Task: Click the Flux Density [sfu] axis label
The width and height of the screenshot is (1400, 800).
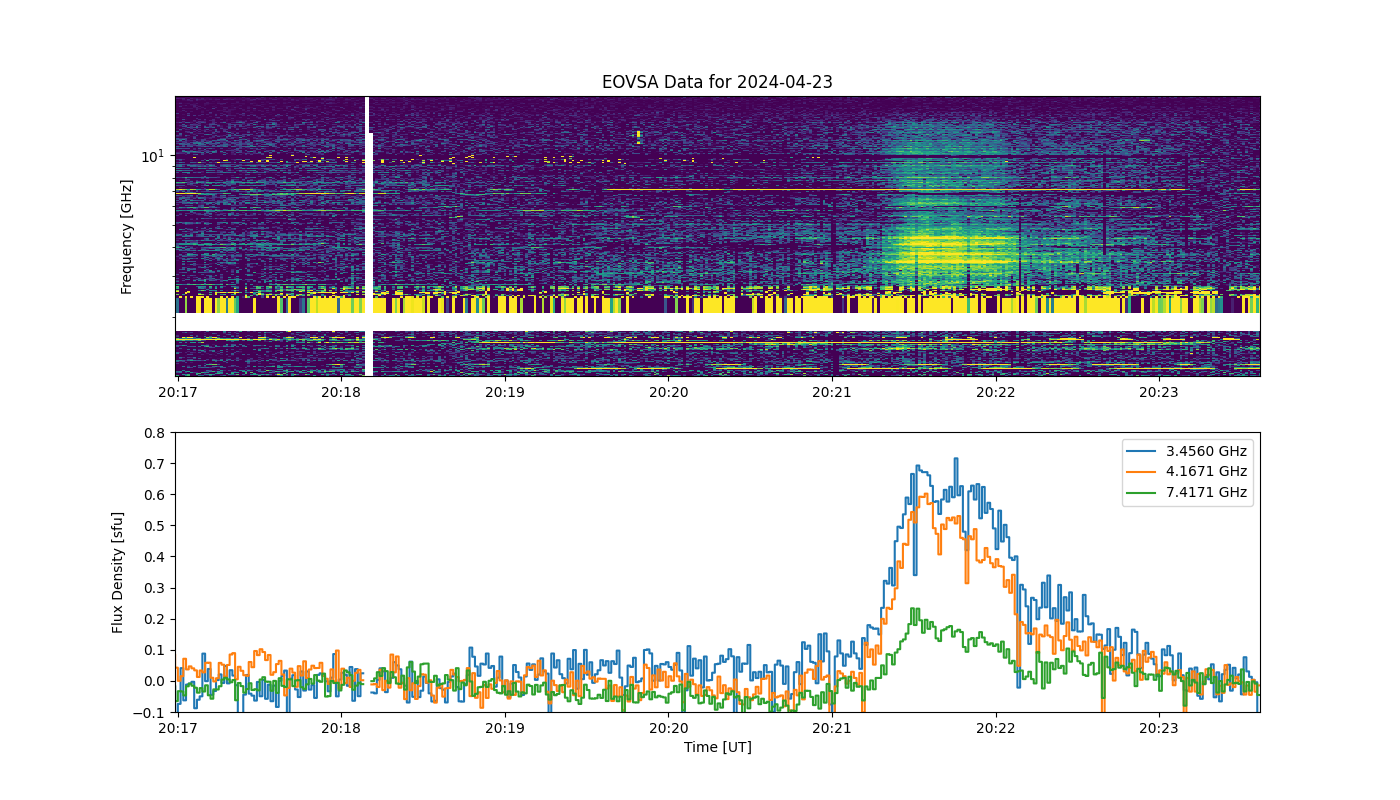Action: point(118,573)
